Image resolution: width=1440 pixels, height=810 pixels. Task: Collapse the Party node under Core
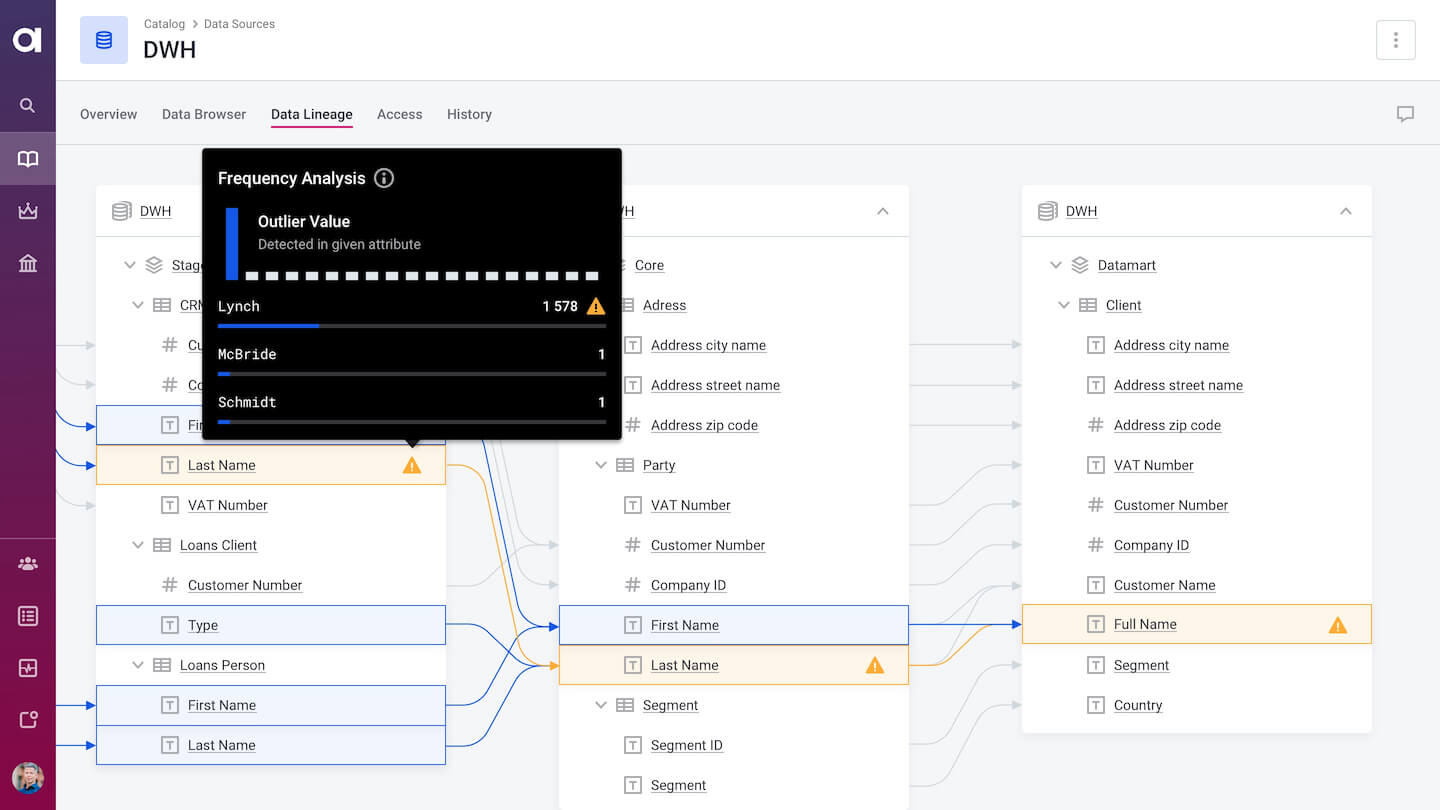coord(600,465)
